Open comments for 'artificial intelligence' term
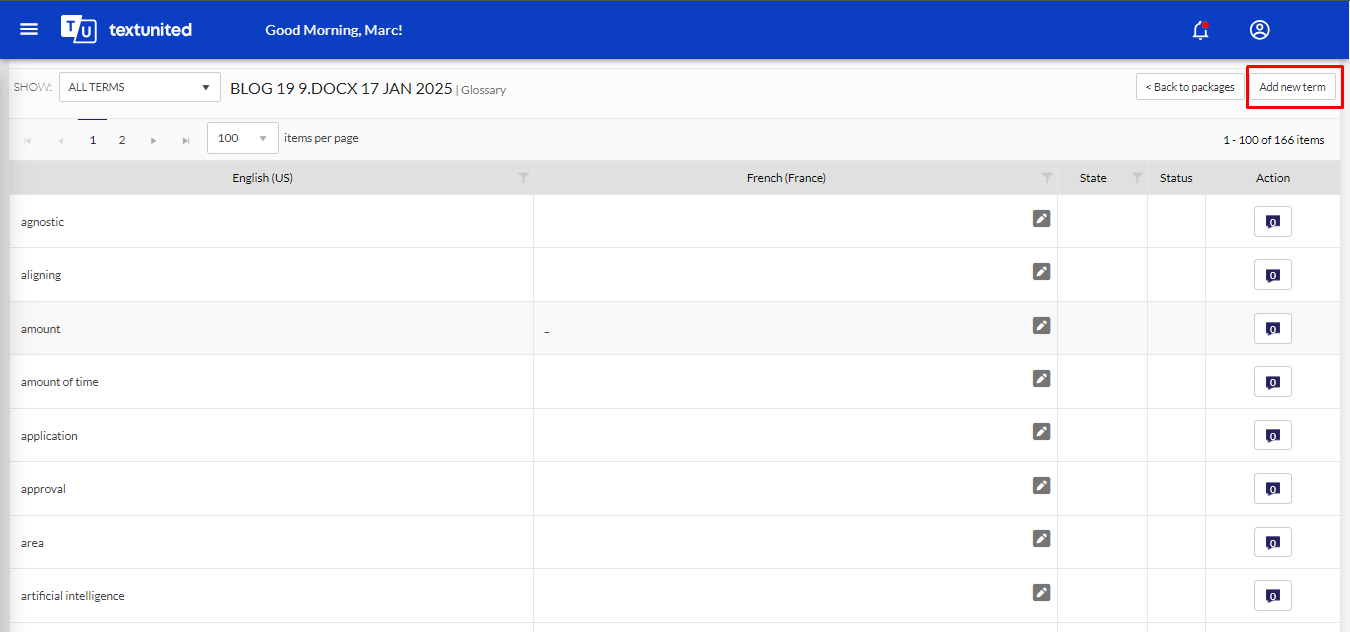 (1272, 596)
